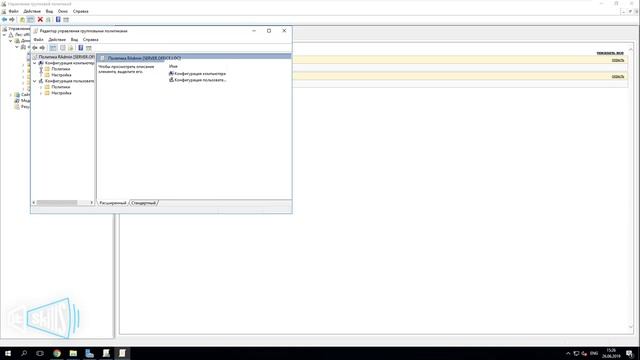Collapse Конфигурация компьютера node in editor tree
Screen dimensions: 640x360
(x=35, y=63)
